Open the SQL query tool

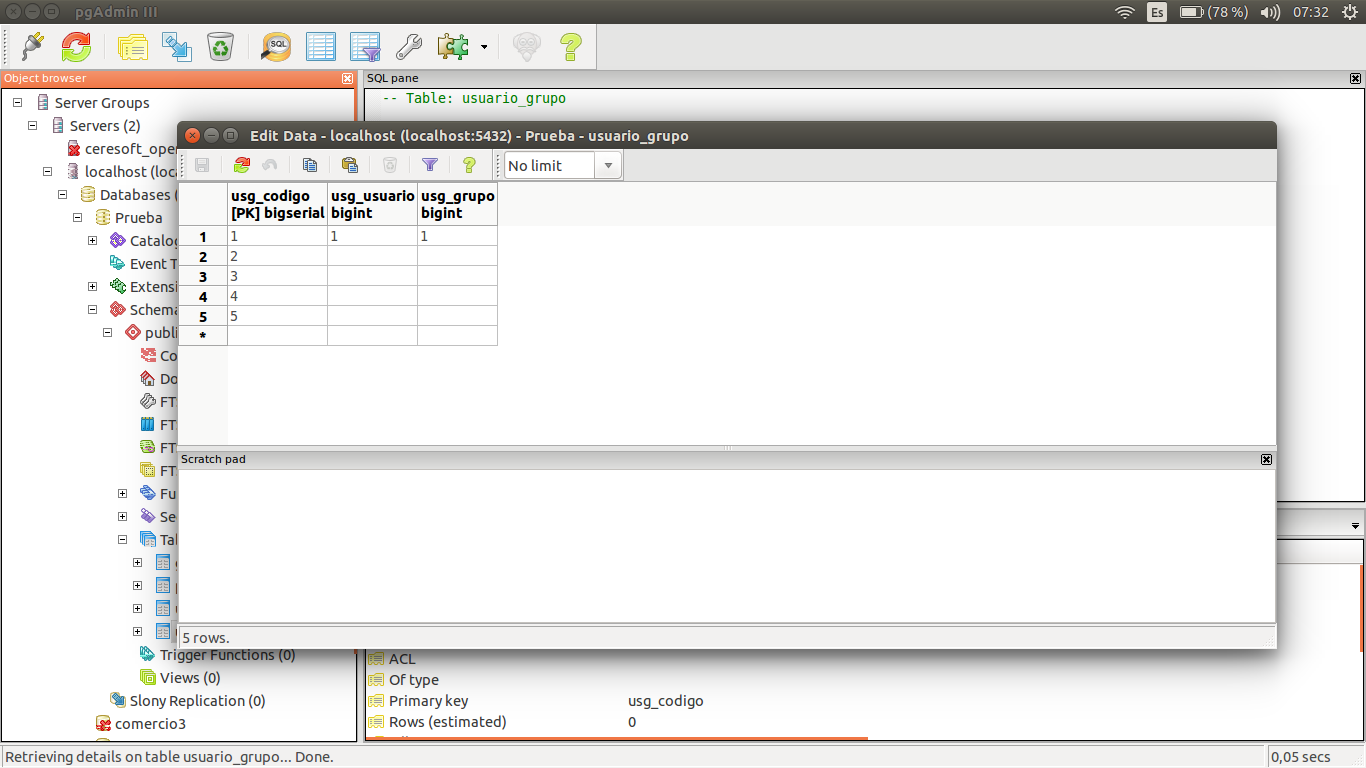[276, 46]
